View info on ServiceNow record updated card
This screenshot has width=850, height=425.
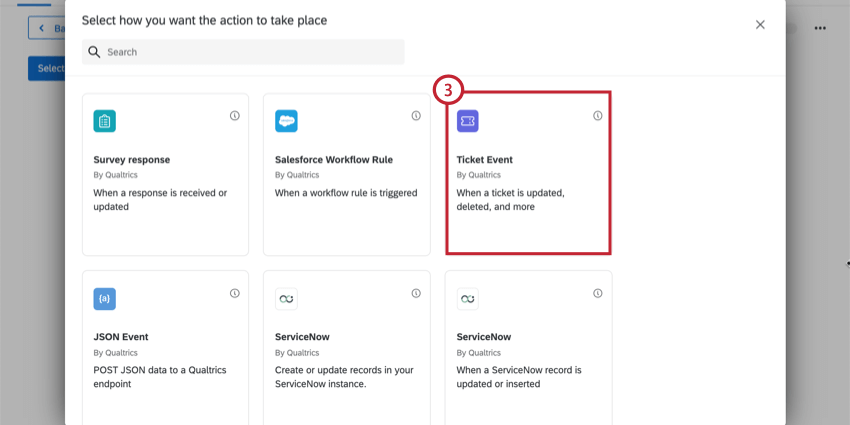click(597, 293)
